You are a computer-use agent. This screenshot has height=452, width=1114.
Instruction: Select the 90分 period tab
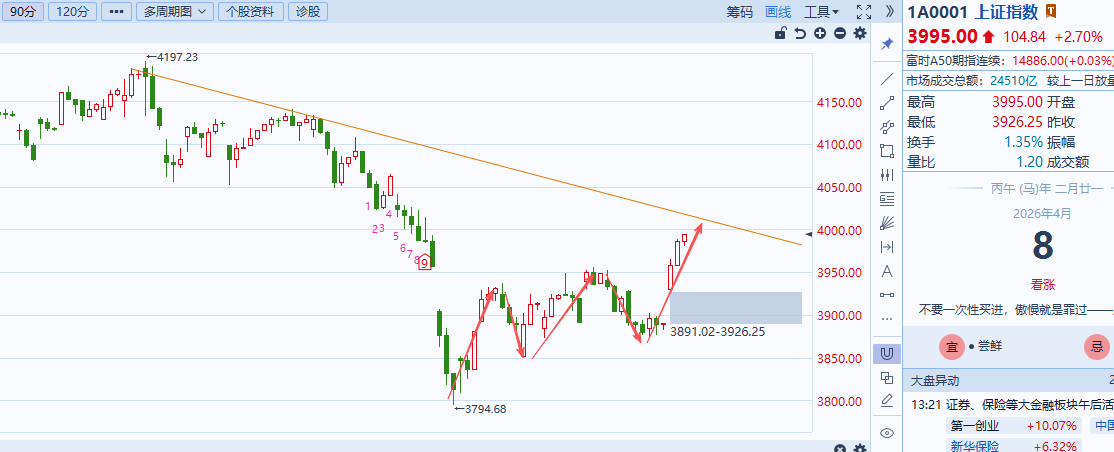pos(22,12)
